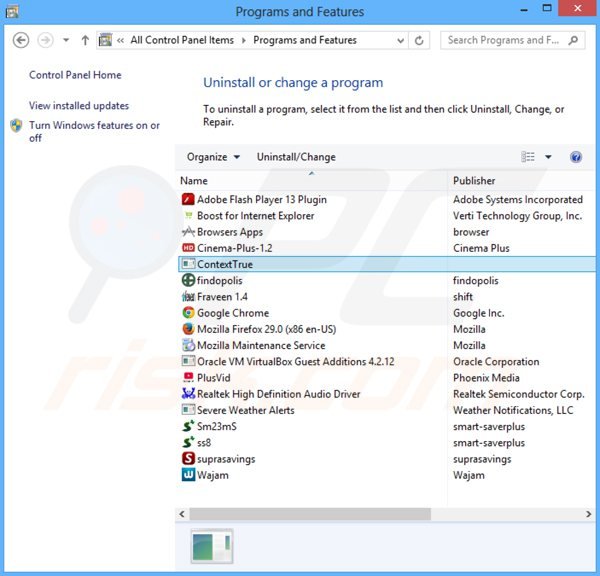Select the PlusVid program name

(x=214, y=378)
